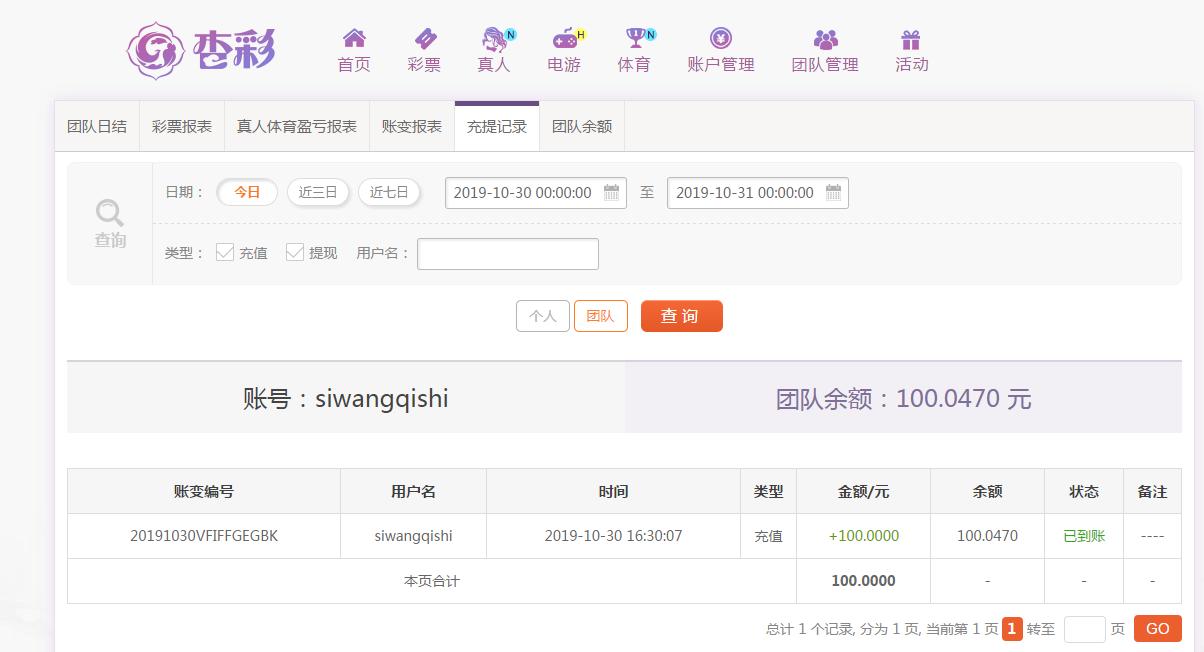Click the magnifier 查询 search icon
The image size is (1204, 652).
coord(110,212)
